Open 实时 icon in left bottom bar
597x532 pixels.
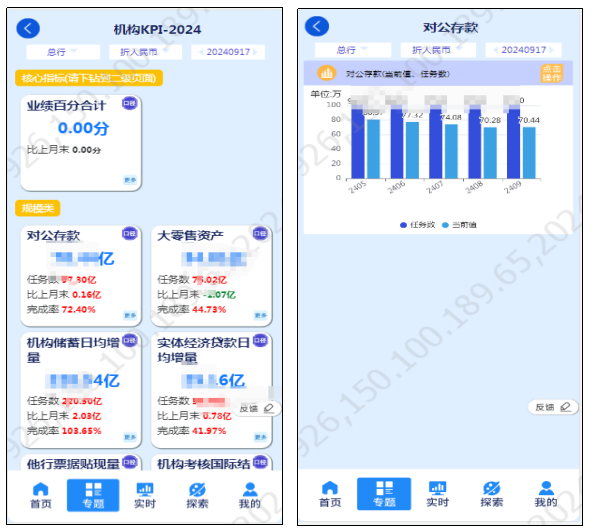145,495
